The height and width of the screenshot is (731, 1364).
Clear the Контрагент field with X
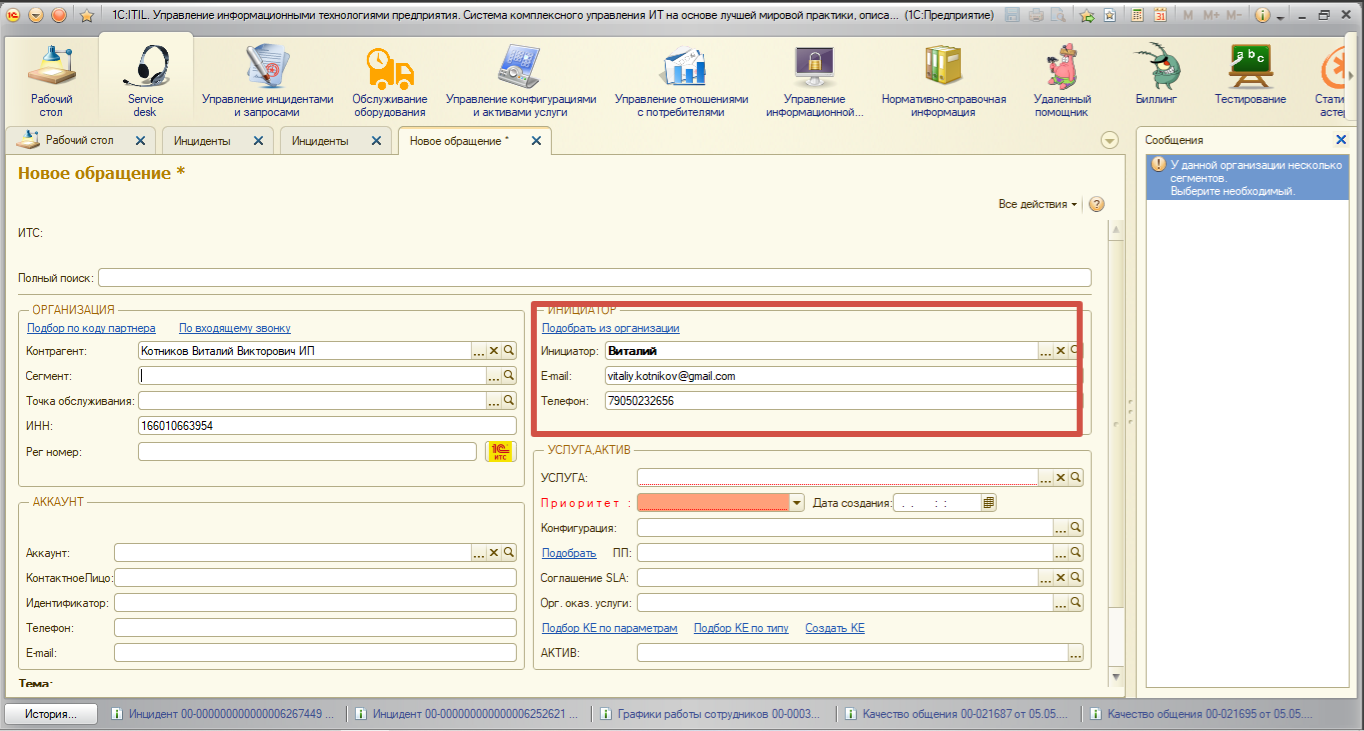point(494,351)
